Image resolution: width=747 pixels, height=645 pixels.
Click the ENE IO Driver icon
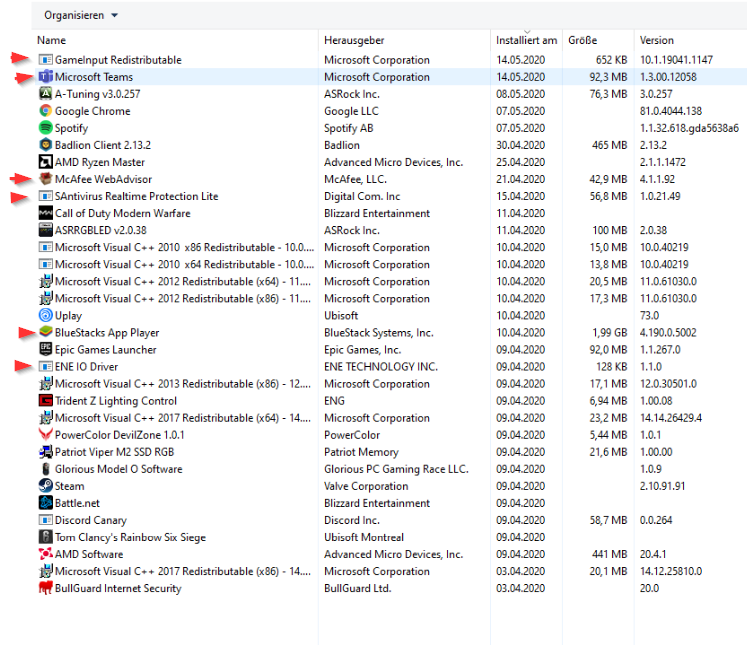point(45,366)
